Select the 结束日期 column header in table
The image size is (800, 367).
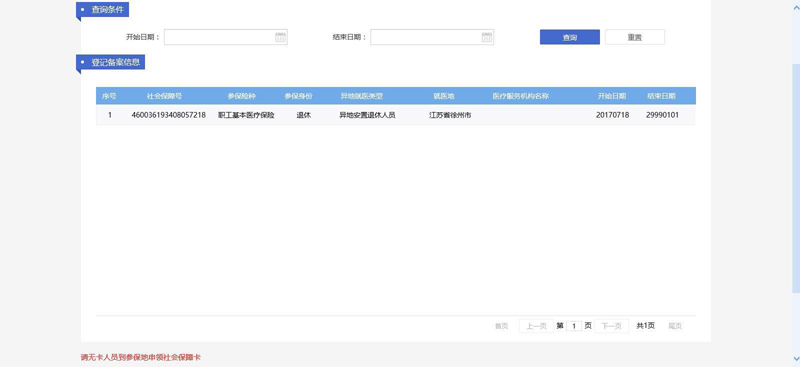(x=661, y=96)
